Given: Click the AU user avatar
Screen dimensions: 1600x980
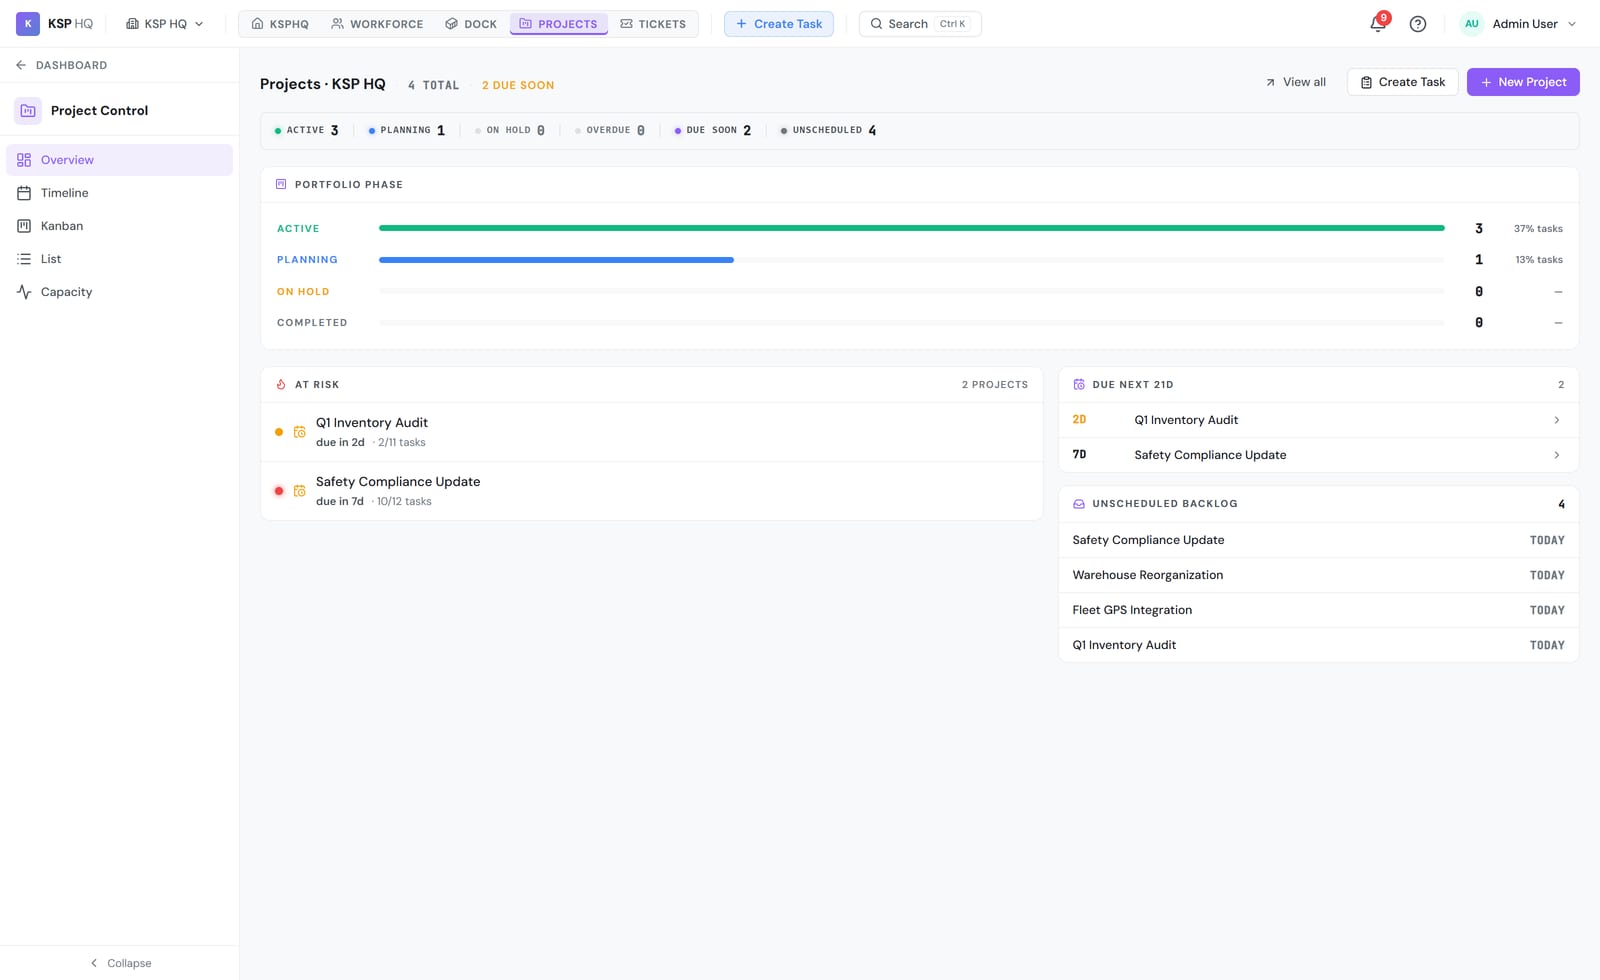Looking at the screenshot, I should click(x=1472, y=24).
